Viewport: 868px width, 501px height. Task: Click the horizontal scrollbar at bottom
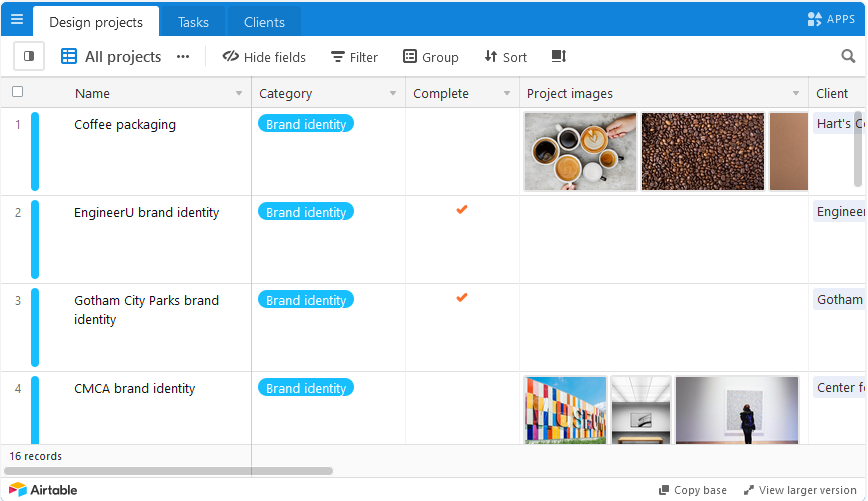click(168, 470)
